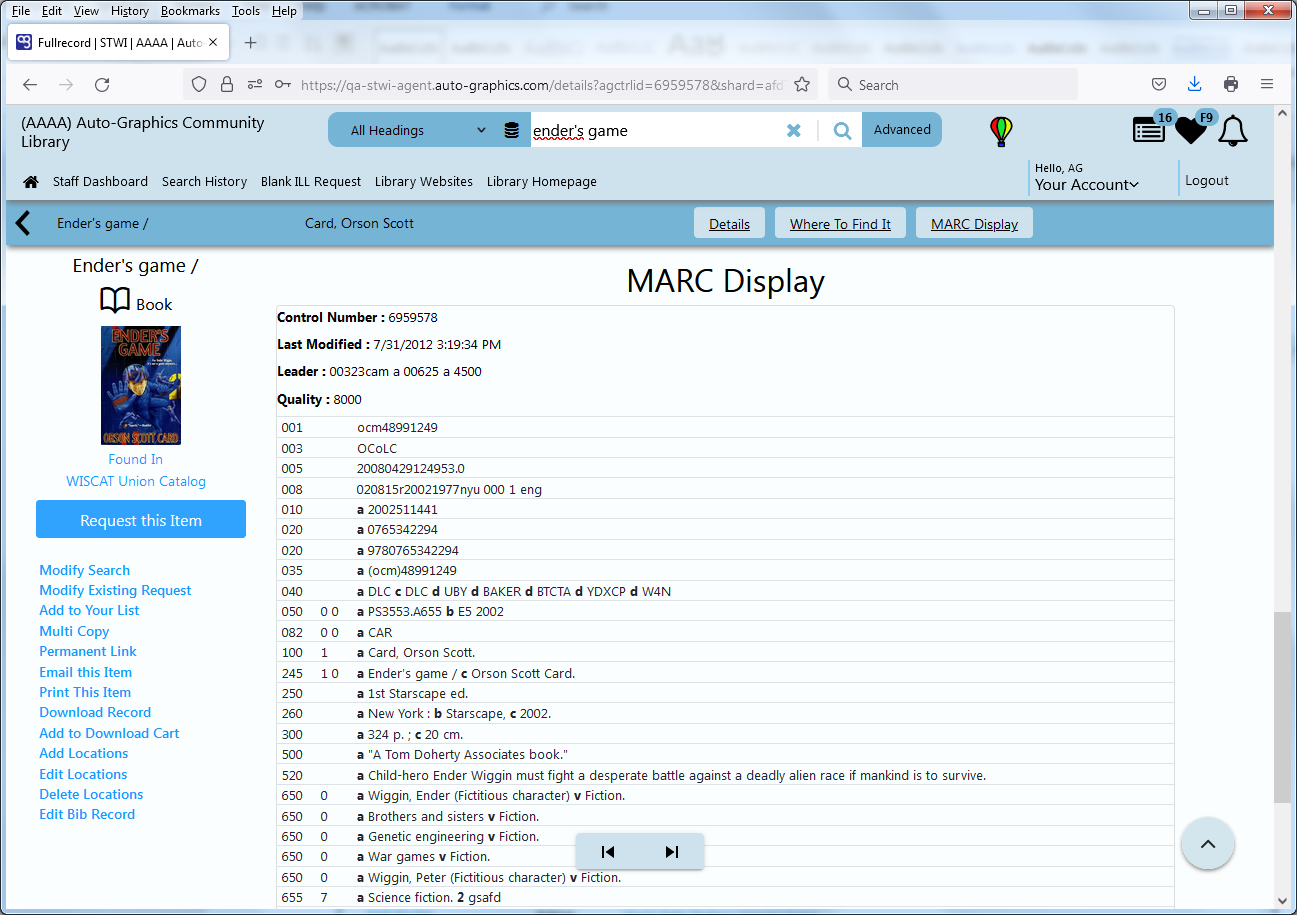Click the Book format icon

115,300
